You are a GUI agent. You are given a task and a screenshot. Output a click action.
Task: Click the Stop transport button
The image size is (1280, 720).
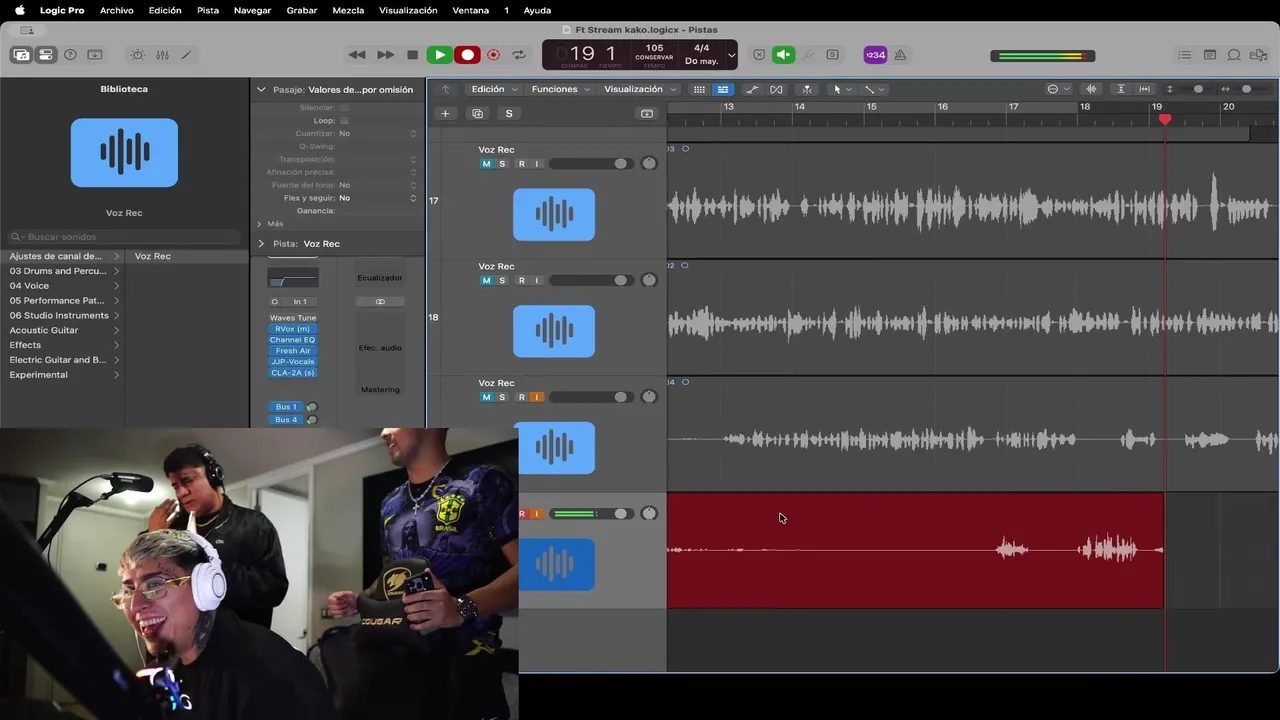click(x=412, y=55)
